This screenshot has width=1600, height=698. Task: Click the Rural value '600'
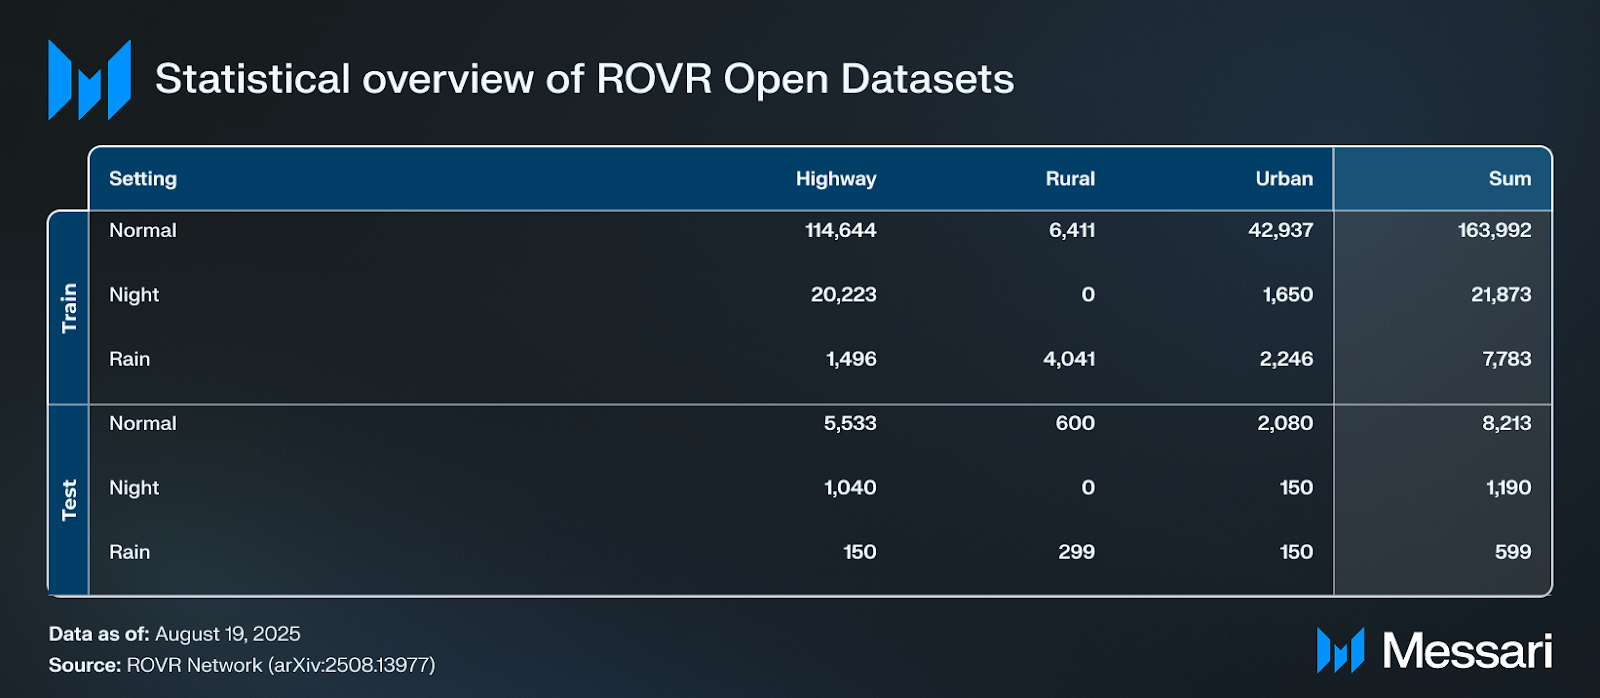click(x=1075, y=423)
